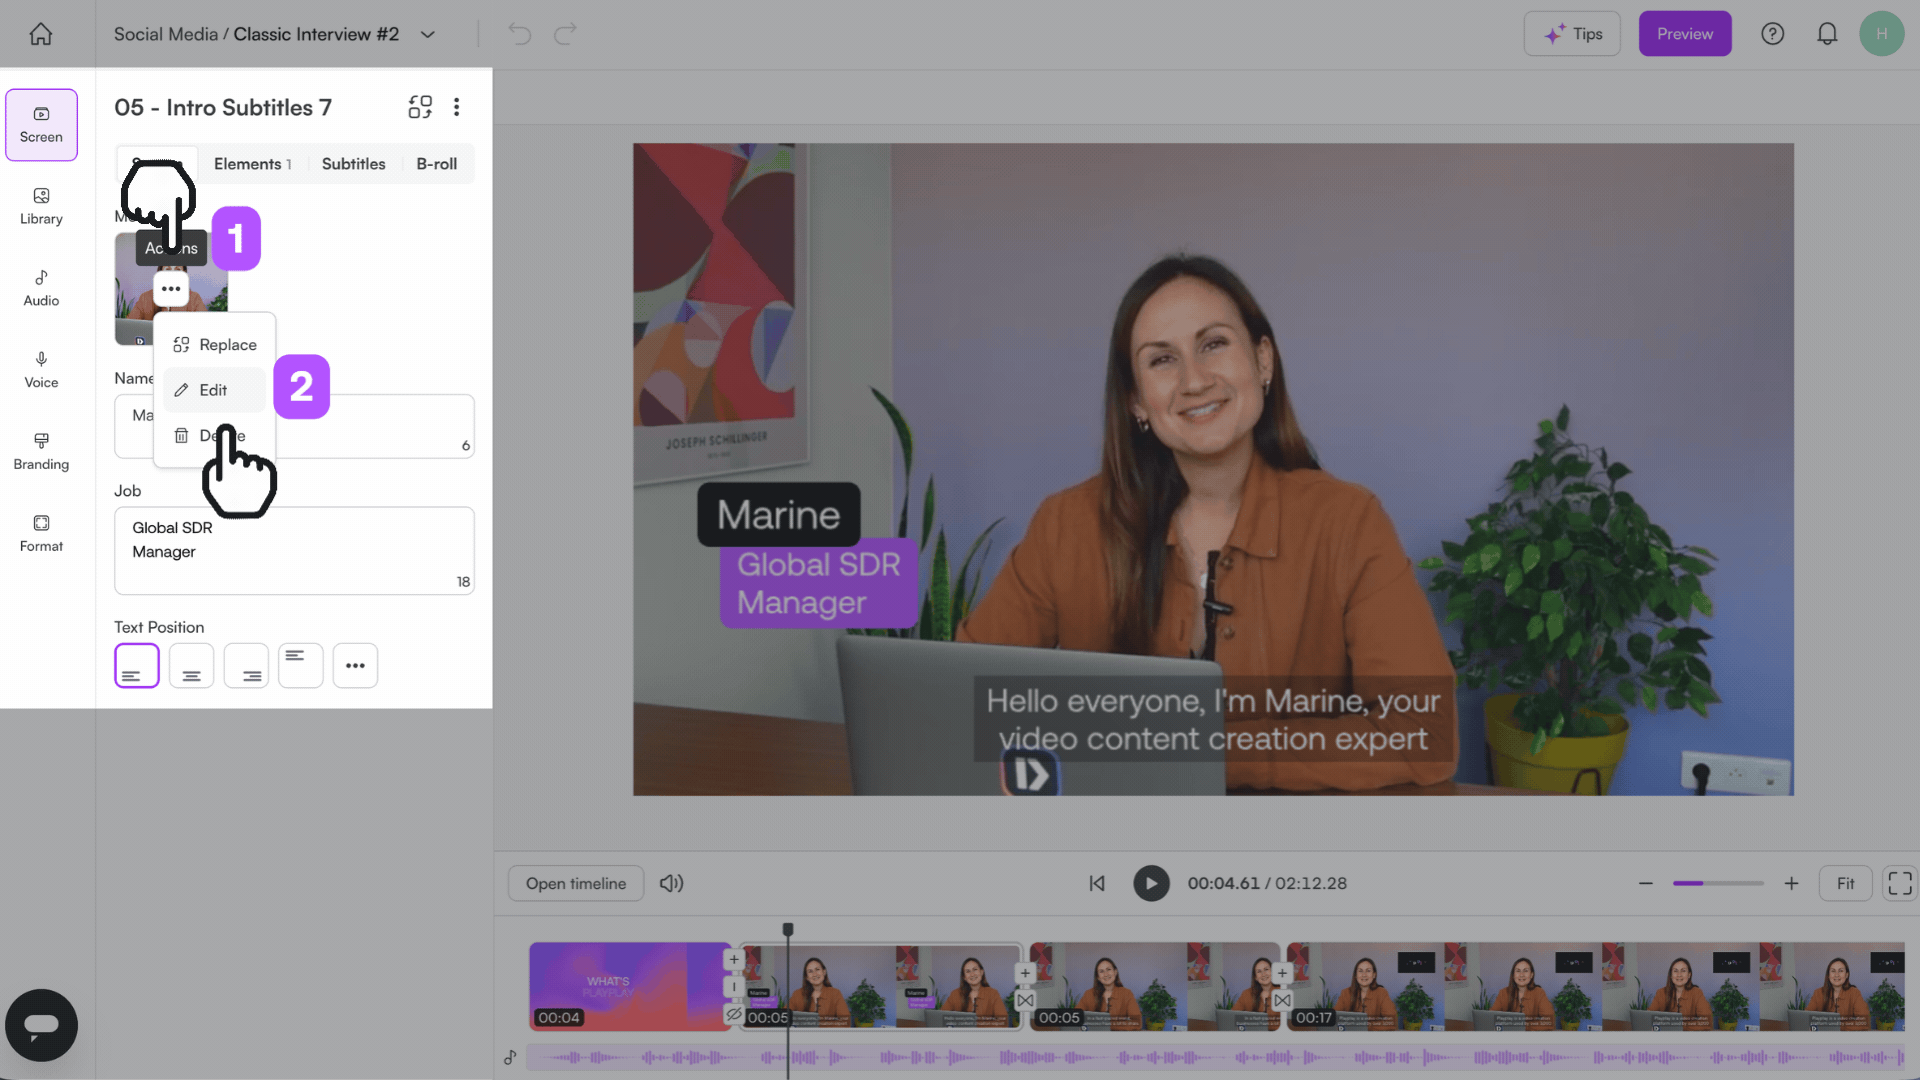The image size is (1920, 1080).
Task: Split the clip at the cursor
Action: pos(734,987)
